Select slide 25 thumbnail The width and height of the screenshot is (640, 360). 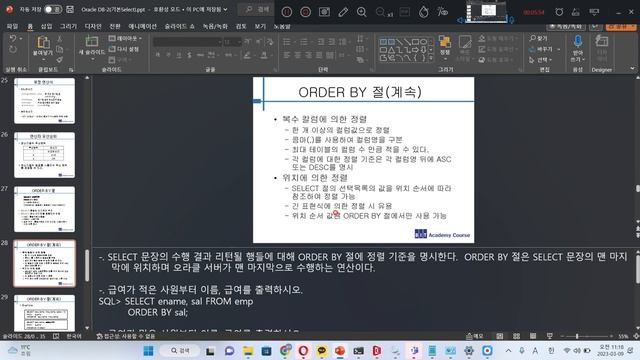coord(44,101)
